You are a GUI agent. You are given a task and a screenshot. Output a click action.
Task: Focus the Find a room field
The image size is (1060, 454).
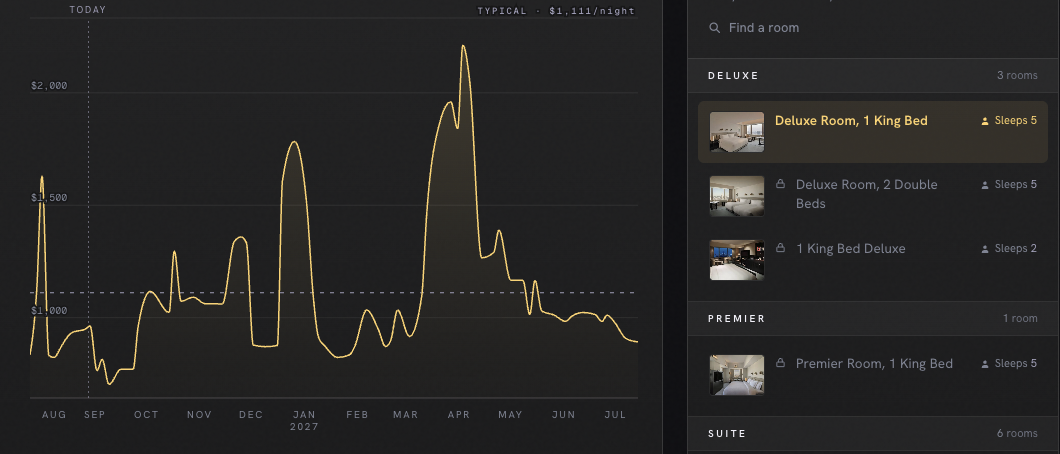(873, 28)
